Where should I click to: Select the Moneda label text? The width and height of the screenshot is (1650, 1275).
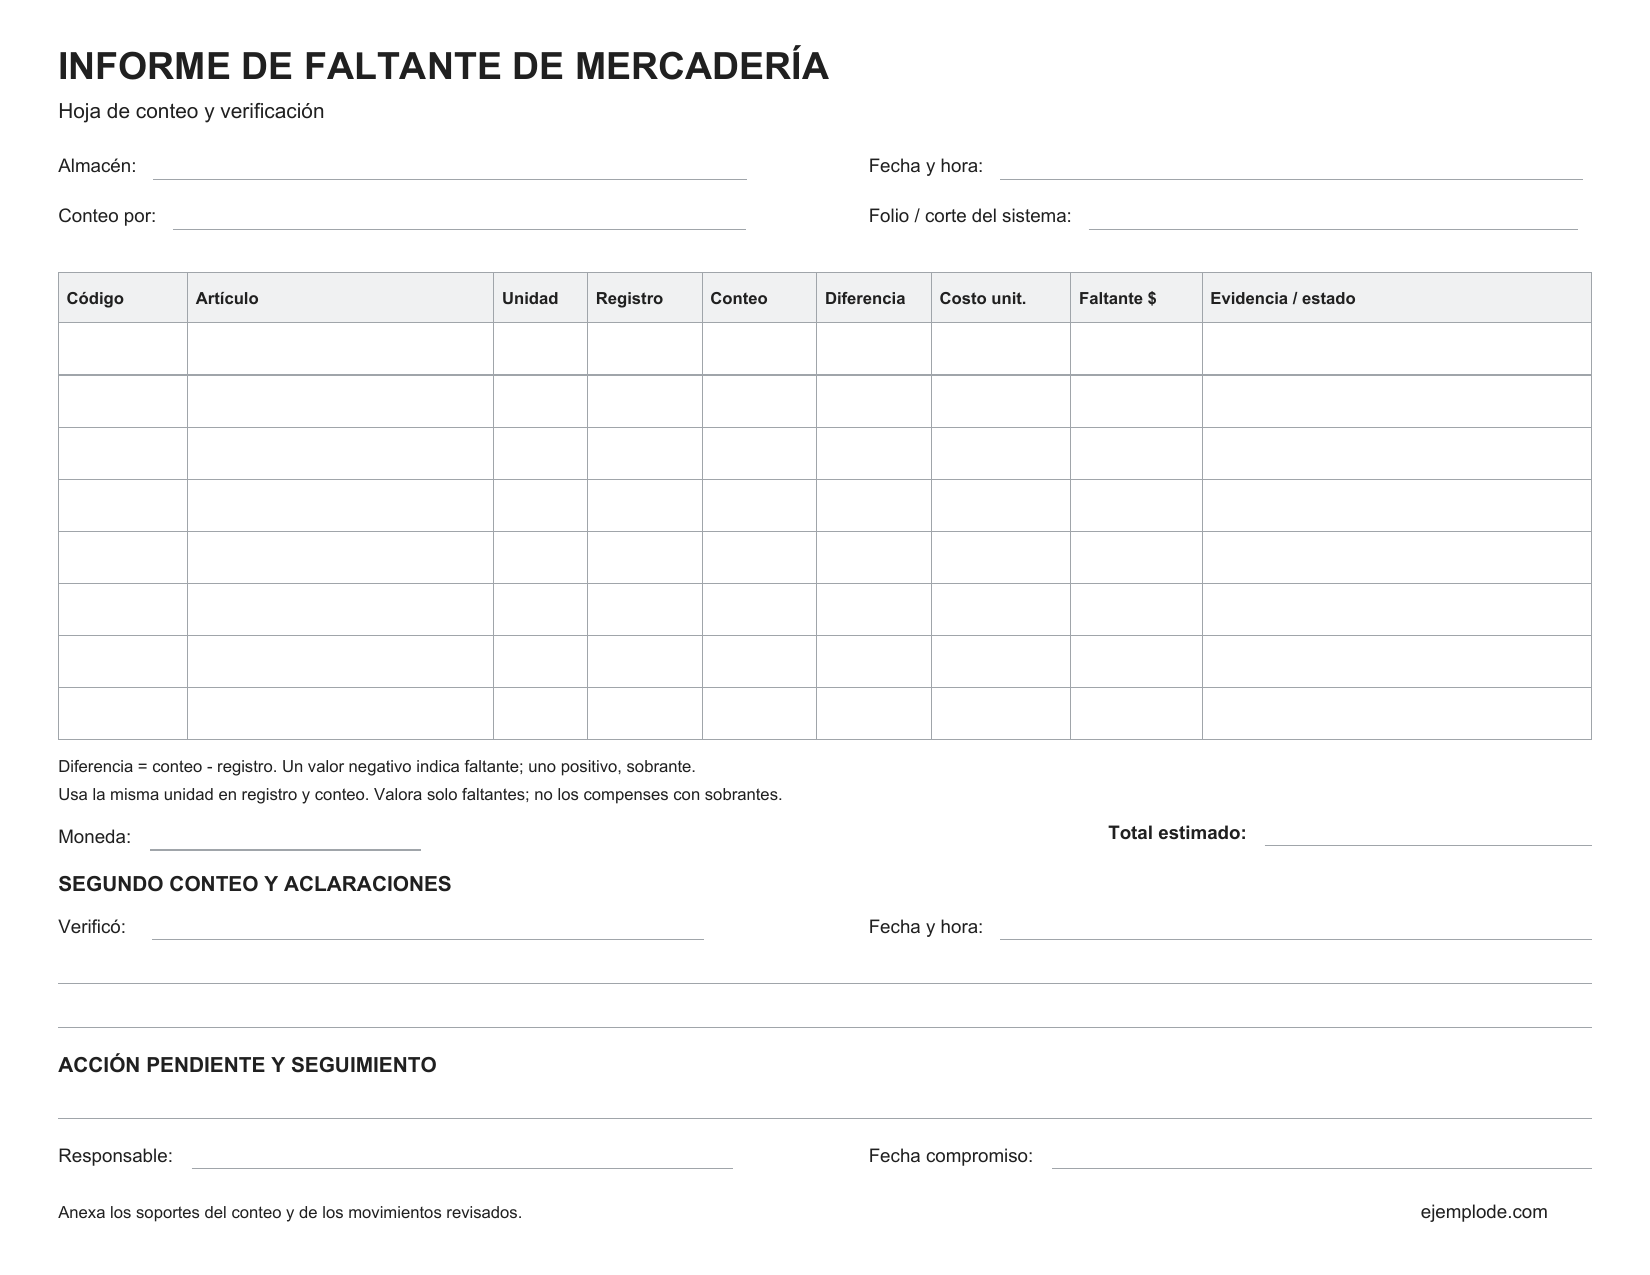tap(95, 837)
